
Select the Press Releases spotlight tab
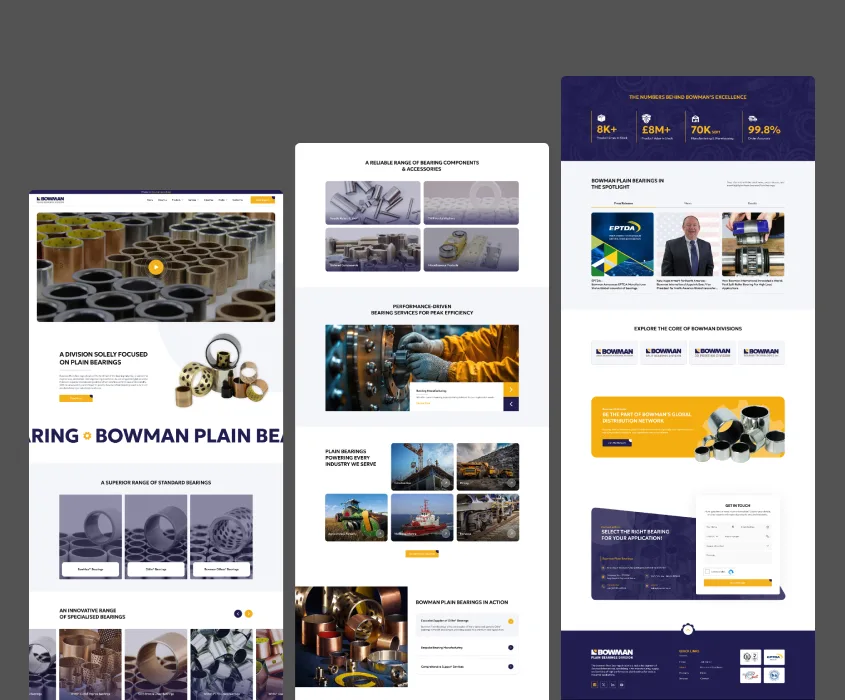point(624,203)
